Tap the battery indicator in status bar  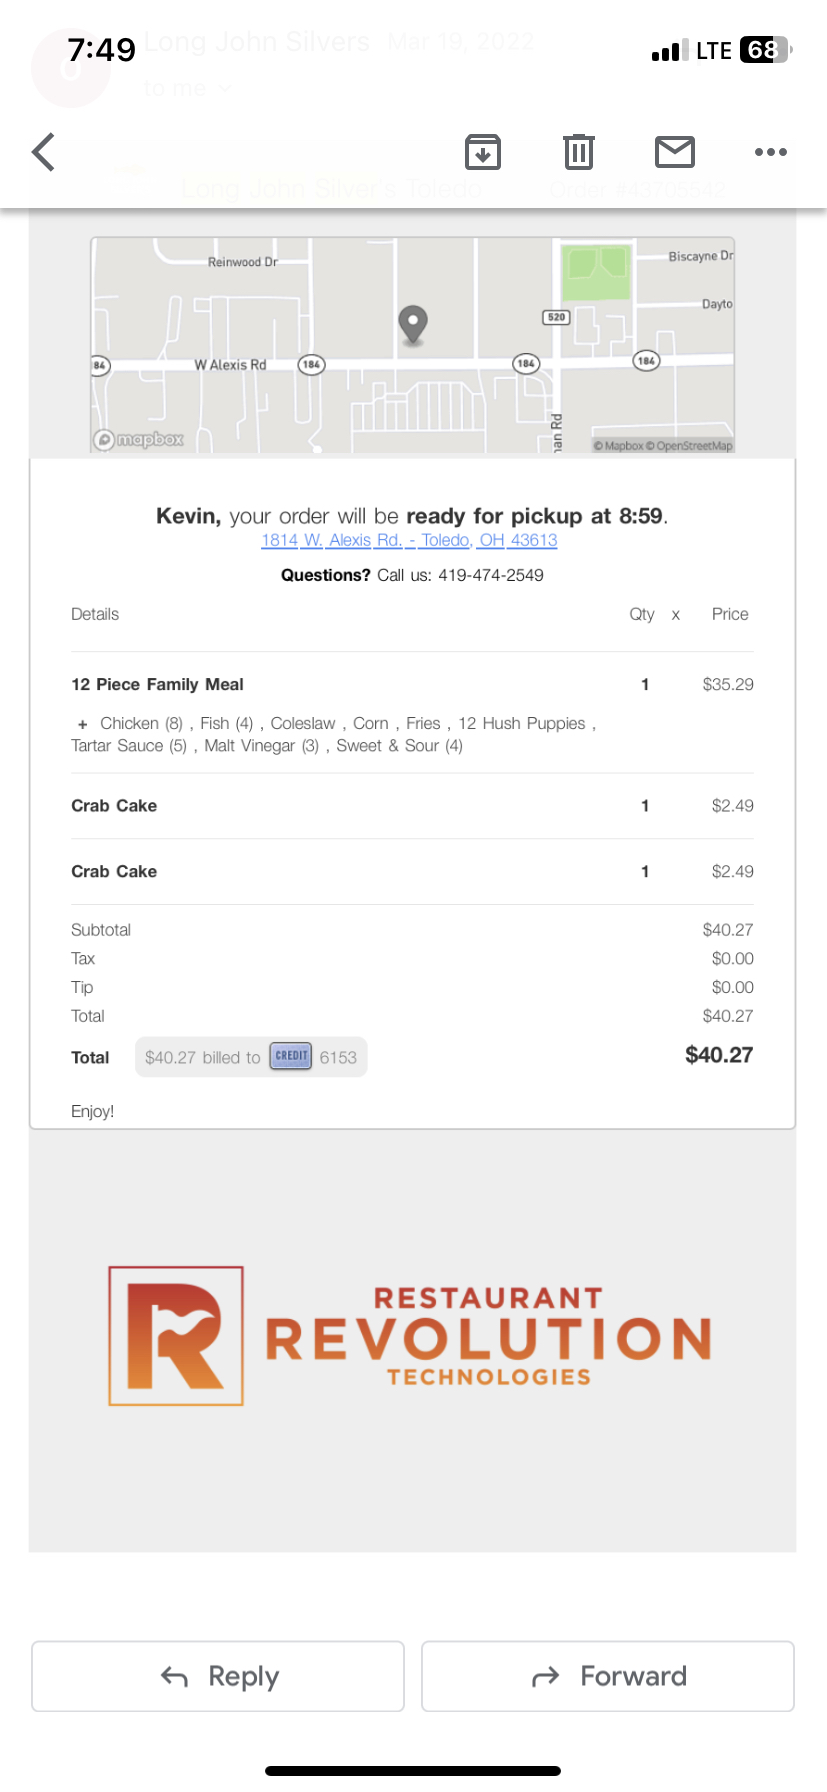764,50
